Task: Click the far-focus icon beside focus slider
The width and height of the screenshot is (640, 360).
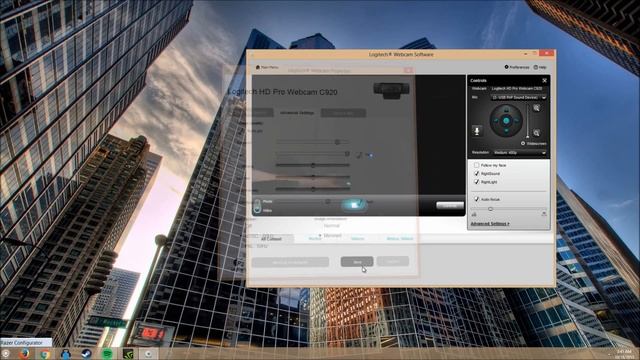Action: [x=544, y=214]
